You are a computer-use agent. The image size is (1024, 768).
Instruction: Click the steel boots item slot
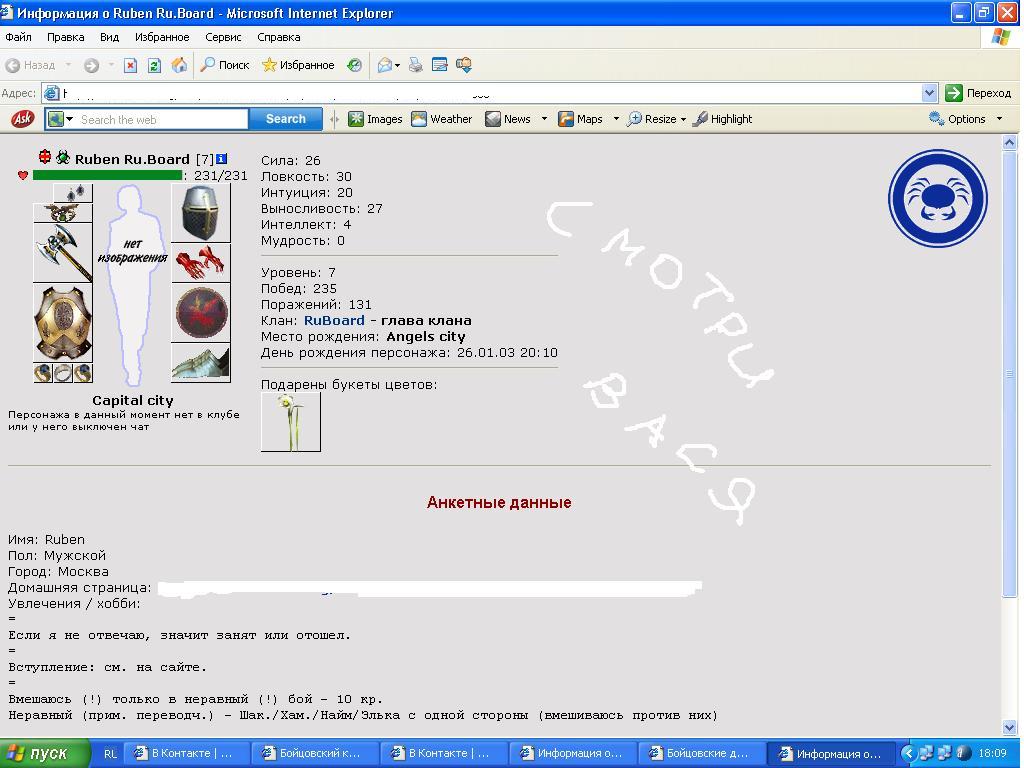200,362
